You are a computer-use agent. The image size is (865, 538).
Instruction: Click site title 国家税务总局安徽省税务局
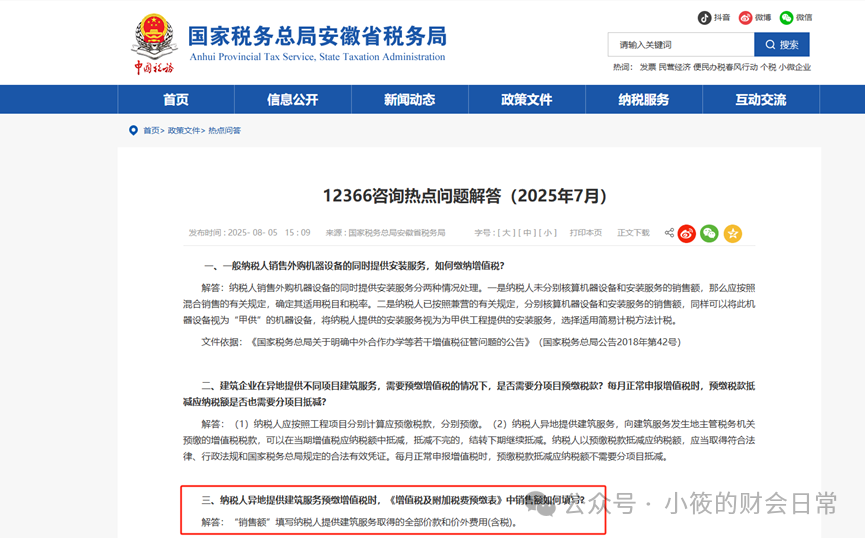[x=317, y=36]
